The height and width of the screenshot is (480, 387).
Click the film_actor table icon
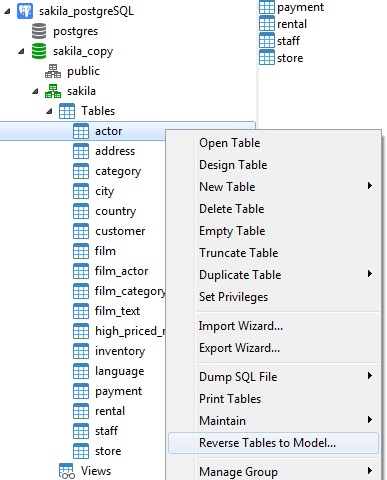[81, 271]
